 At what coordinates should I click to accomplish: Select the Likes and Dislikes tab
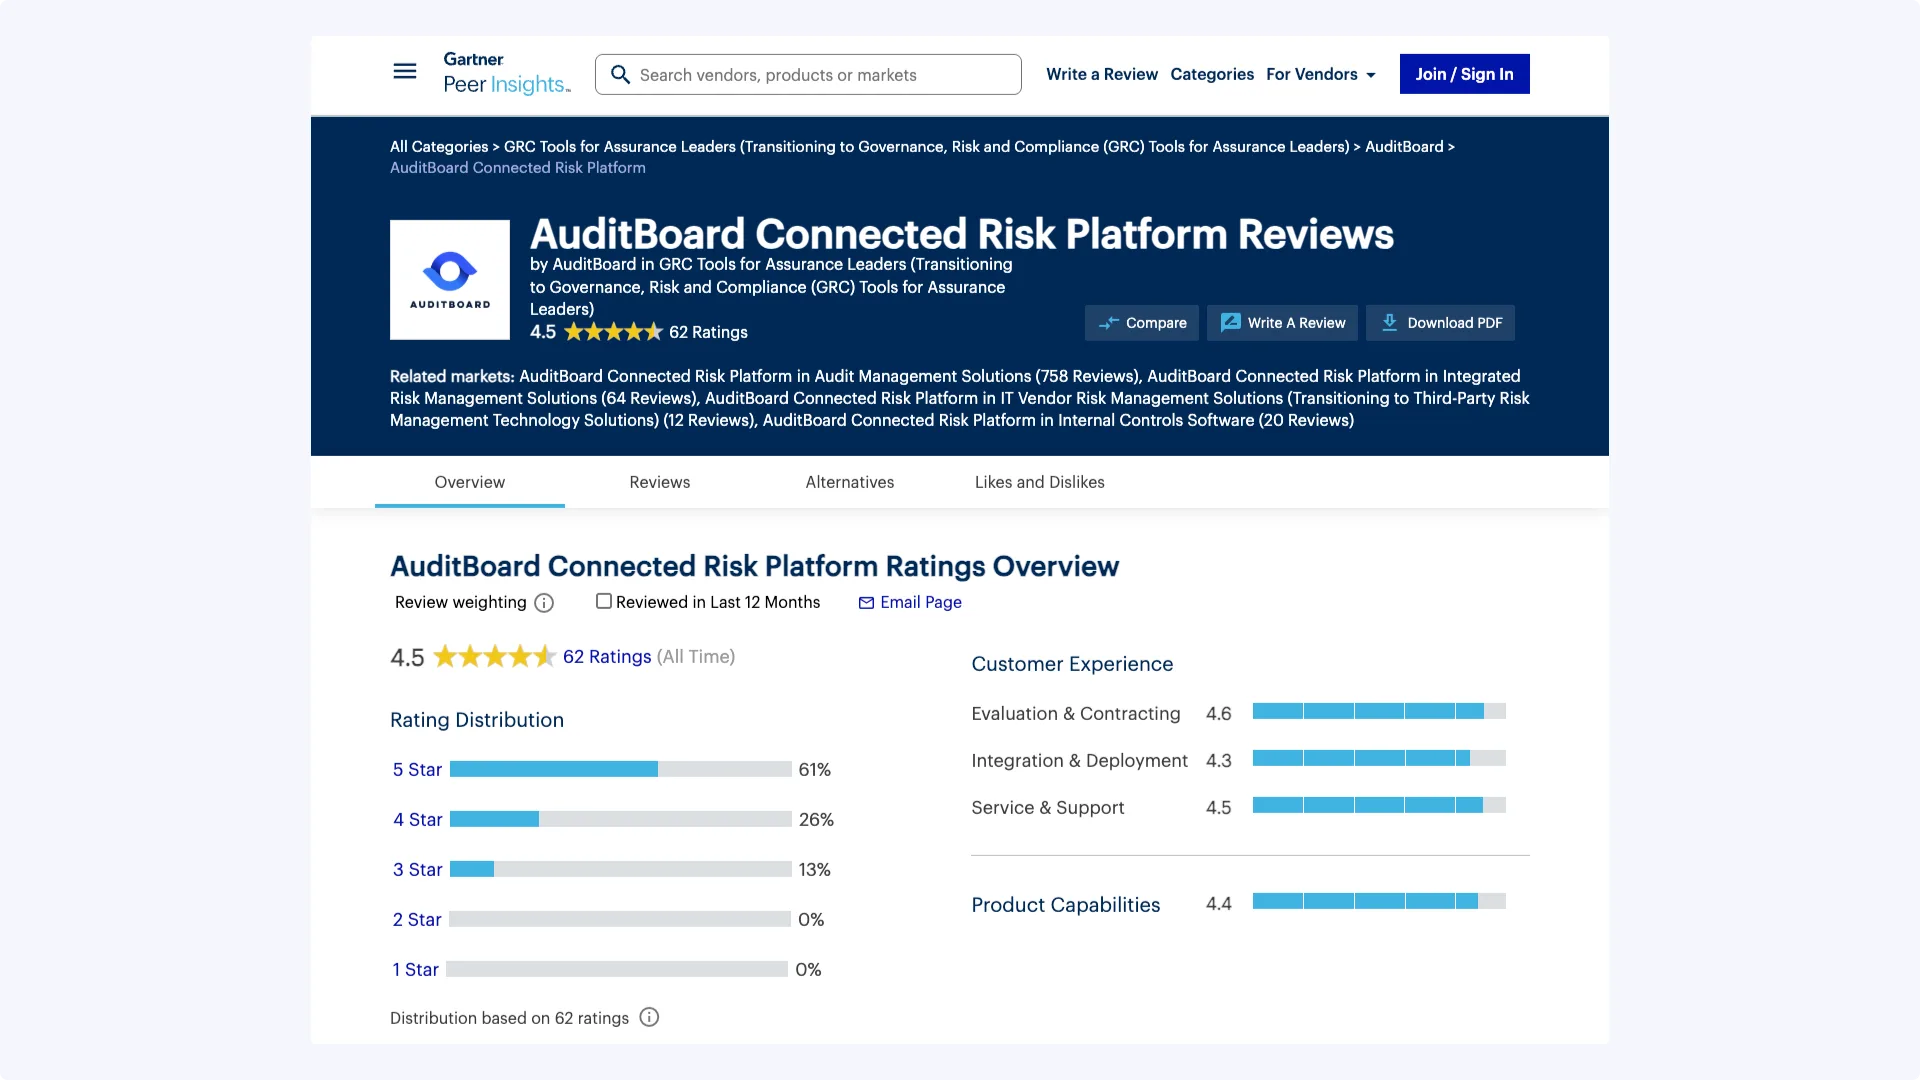coord(1039,482)
